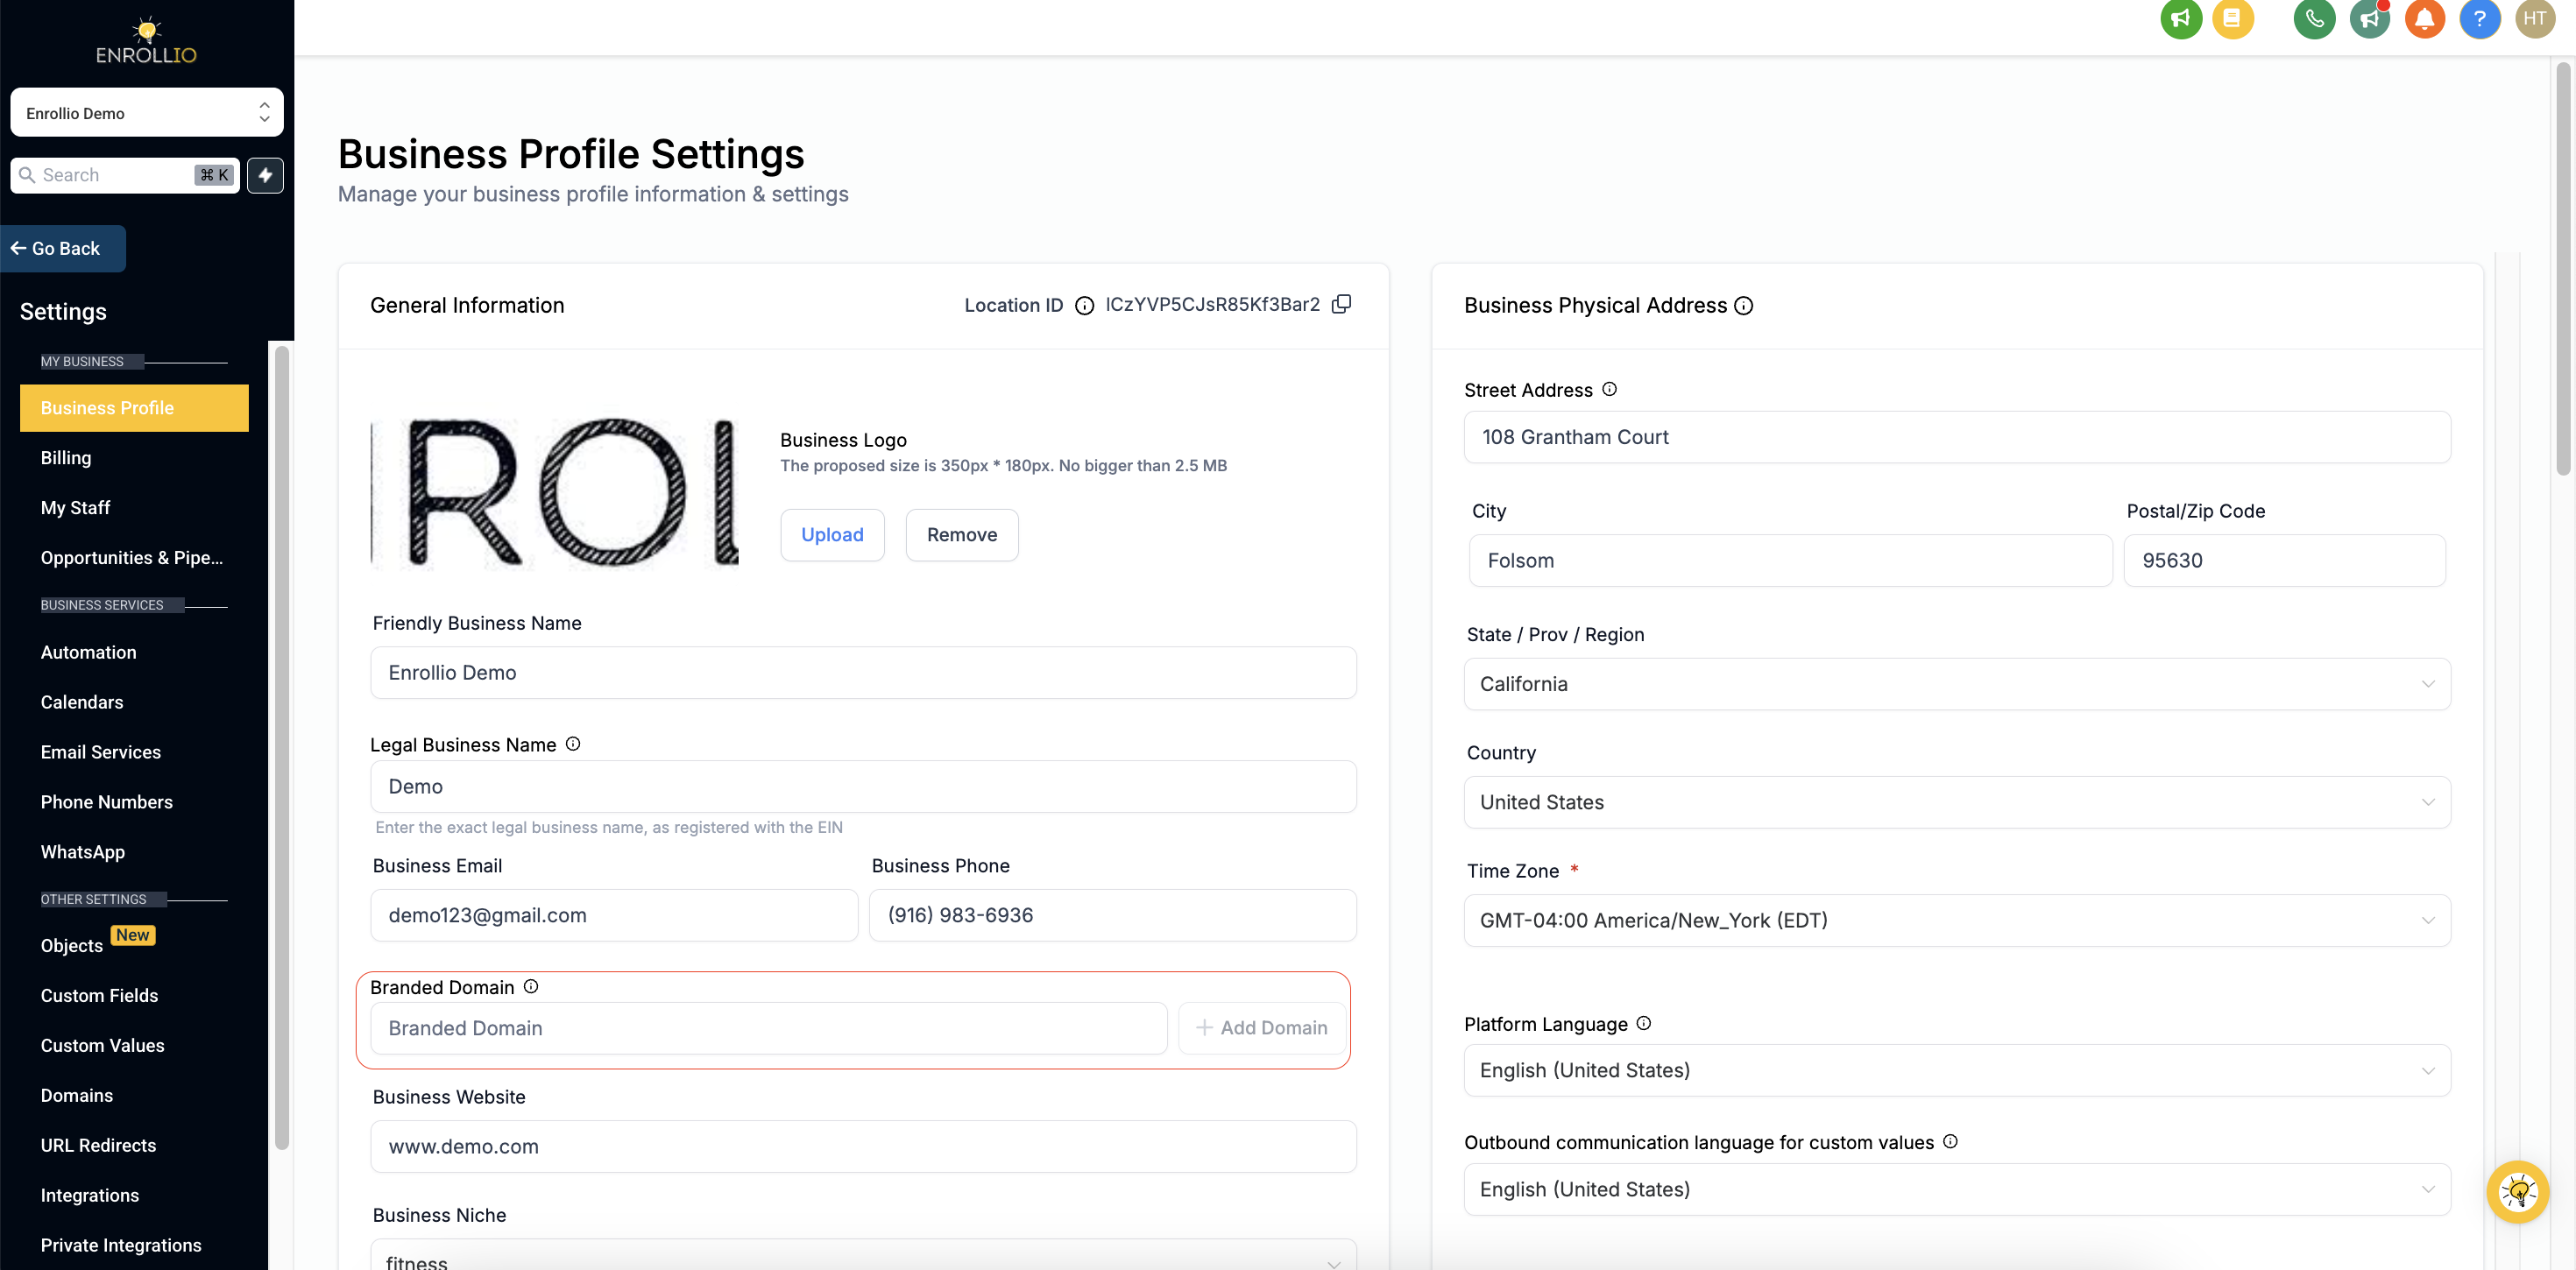Open the phone dialer icon
This screenshot has width=2576, height=1270.
tap(2314, 18)
